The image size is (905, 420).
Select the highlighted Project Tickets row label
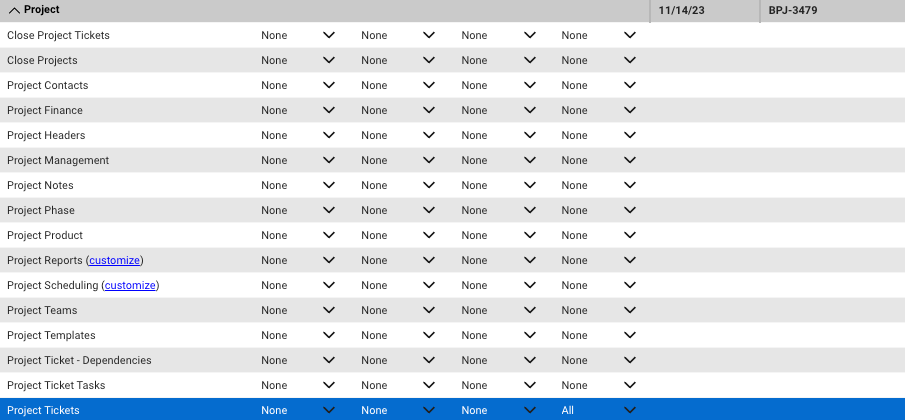[43, 410]
